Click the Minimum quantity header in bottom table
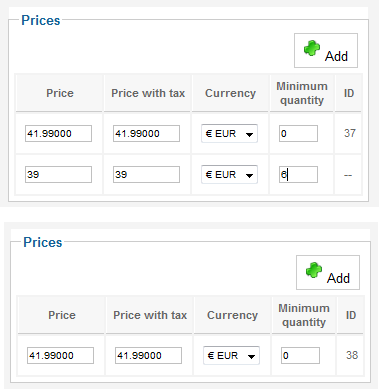381x392 pixels. pos(304,315)
